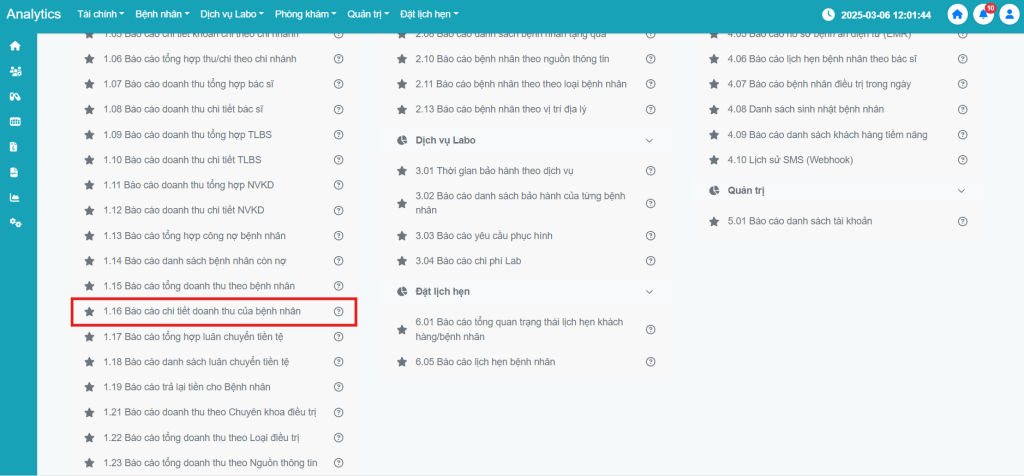Open the settings gears icon in sidebar
This screenshot has width=1024, height=476.
pos(15,222)
